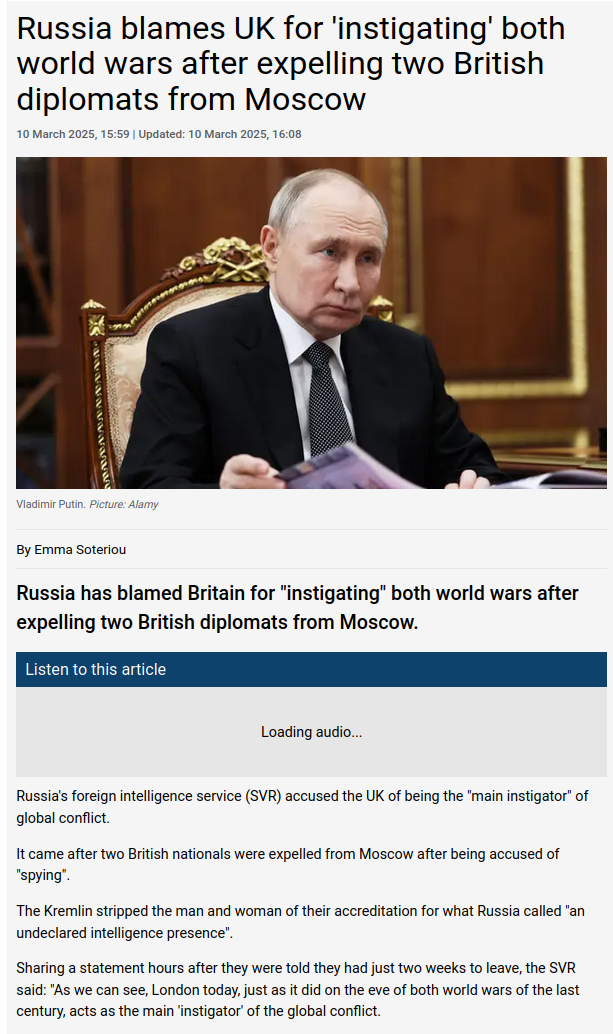Click the paragraph starting 'Sharing a statement hours after'
This screenshot has height=1034, width=613.
(298, 989)
